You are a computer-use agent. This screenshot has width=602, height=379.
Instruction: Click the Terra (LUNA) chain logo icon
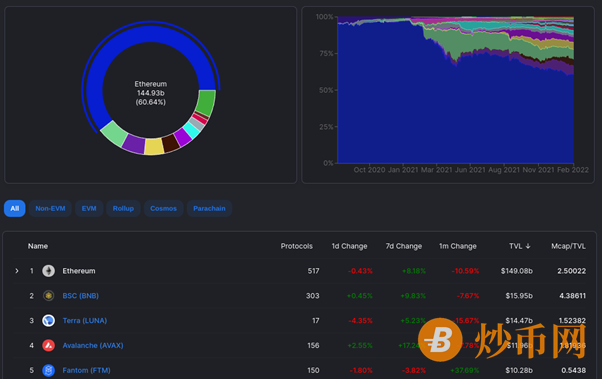(x=48, y=320)
